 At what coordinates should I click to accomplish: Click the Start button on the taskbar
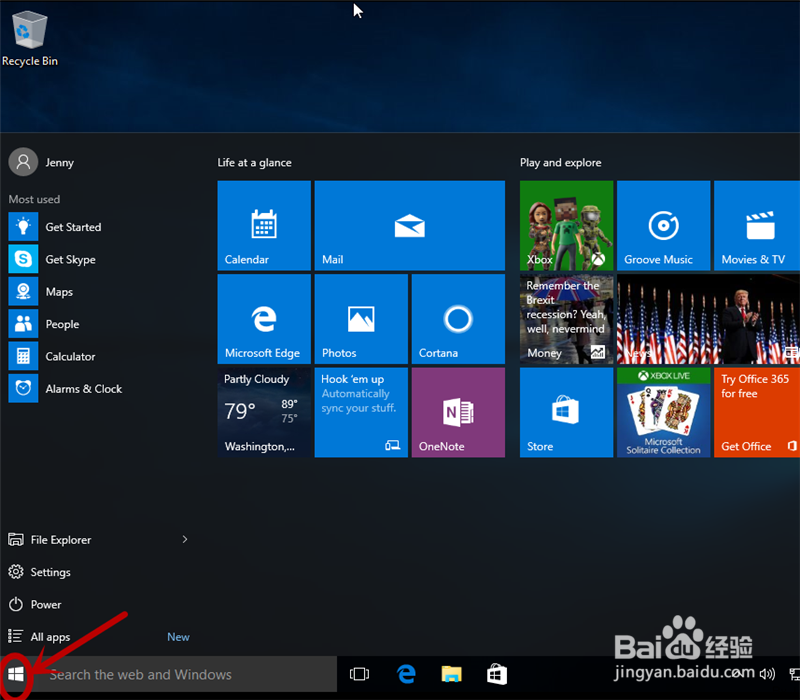click(16, 674)
